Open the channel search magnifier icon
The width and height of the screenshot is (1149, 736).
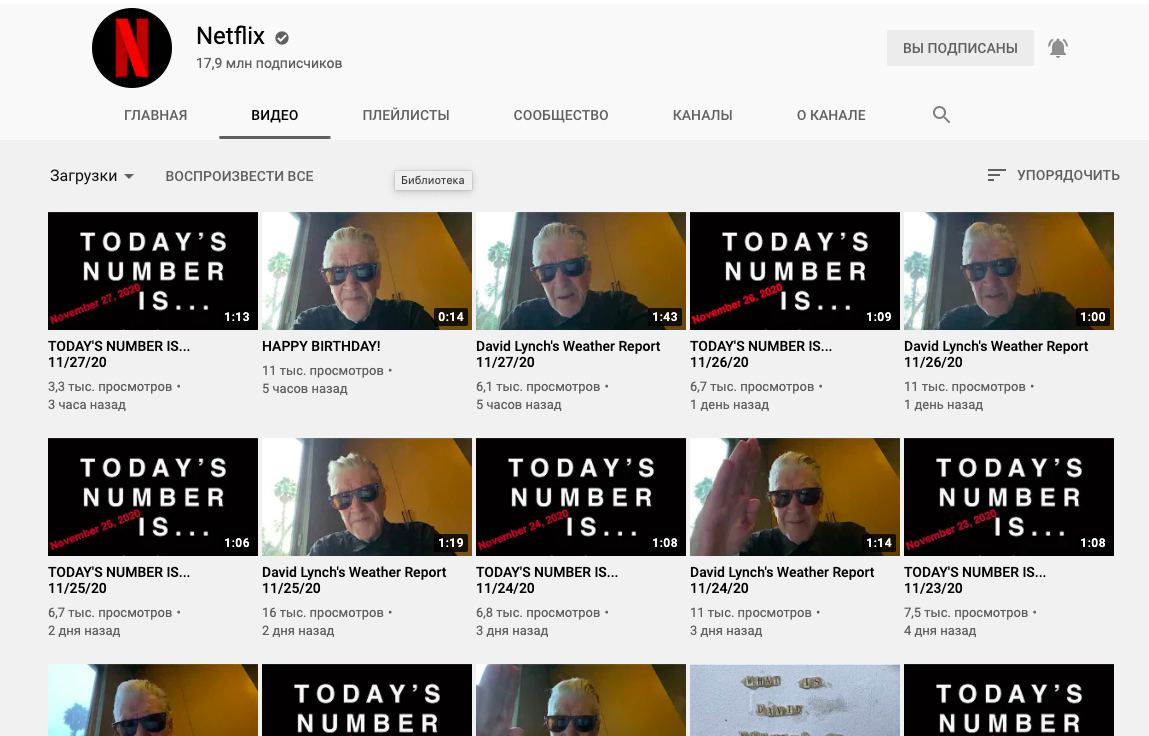[x=941, y=114]
